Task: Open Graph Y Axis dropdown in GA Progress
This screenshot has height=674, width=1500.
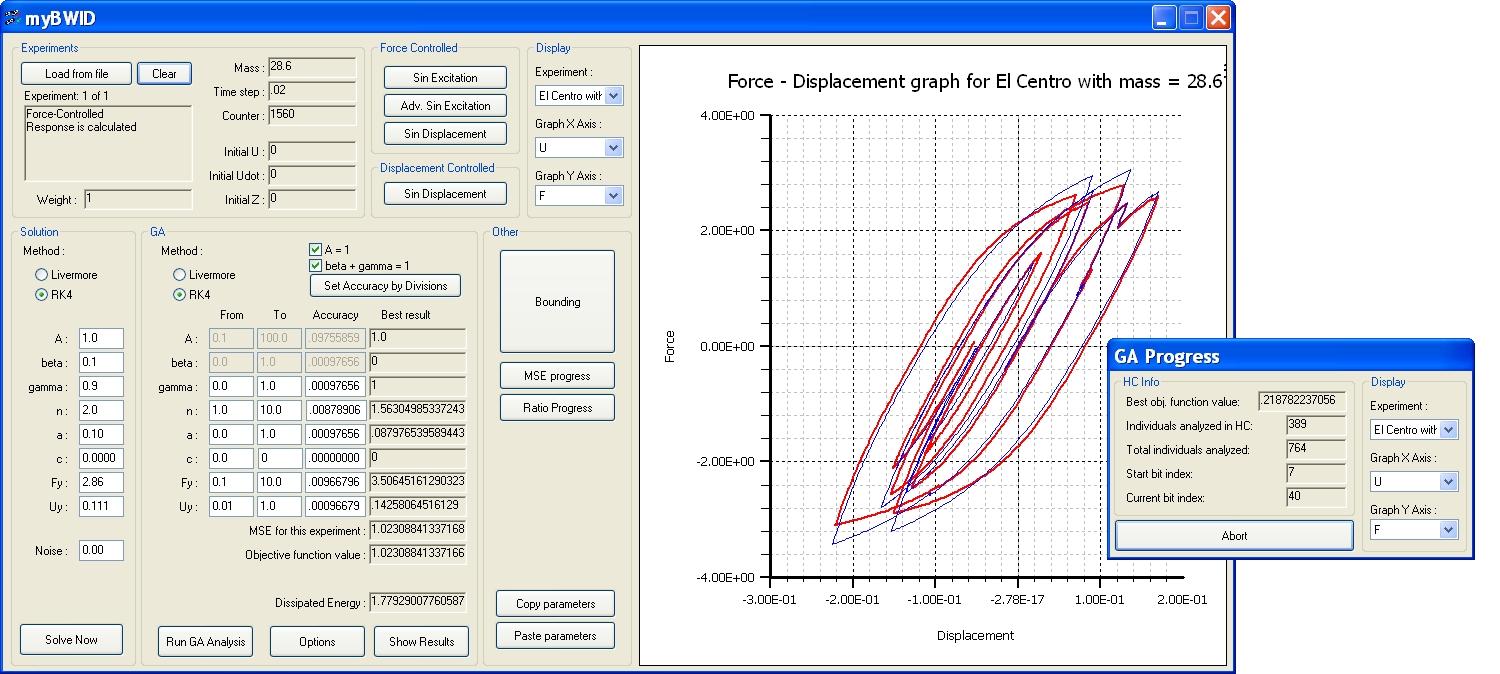Action: pos(1448,530)
